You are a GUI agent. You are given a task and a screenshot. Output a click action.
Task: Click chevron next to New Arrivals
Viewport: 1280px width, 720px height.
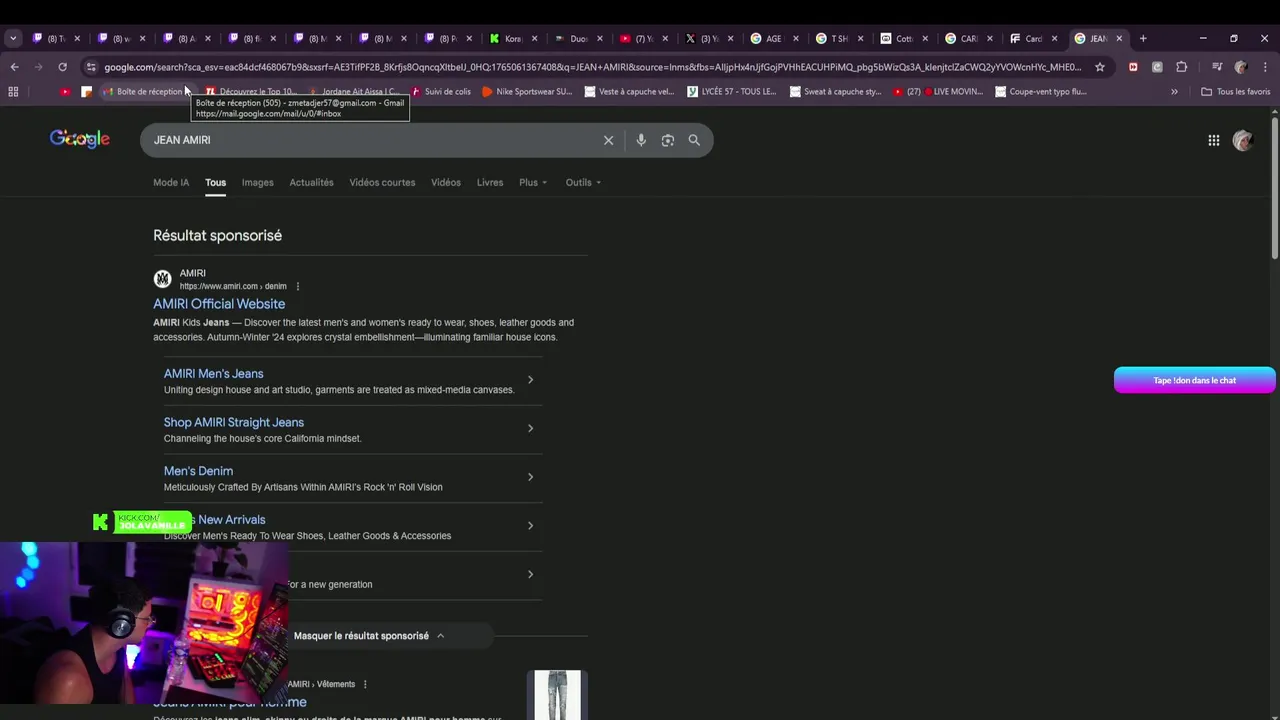pos(530,525)
